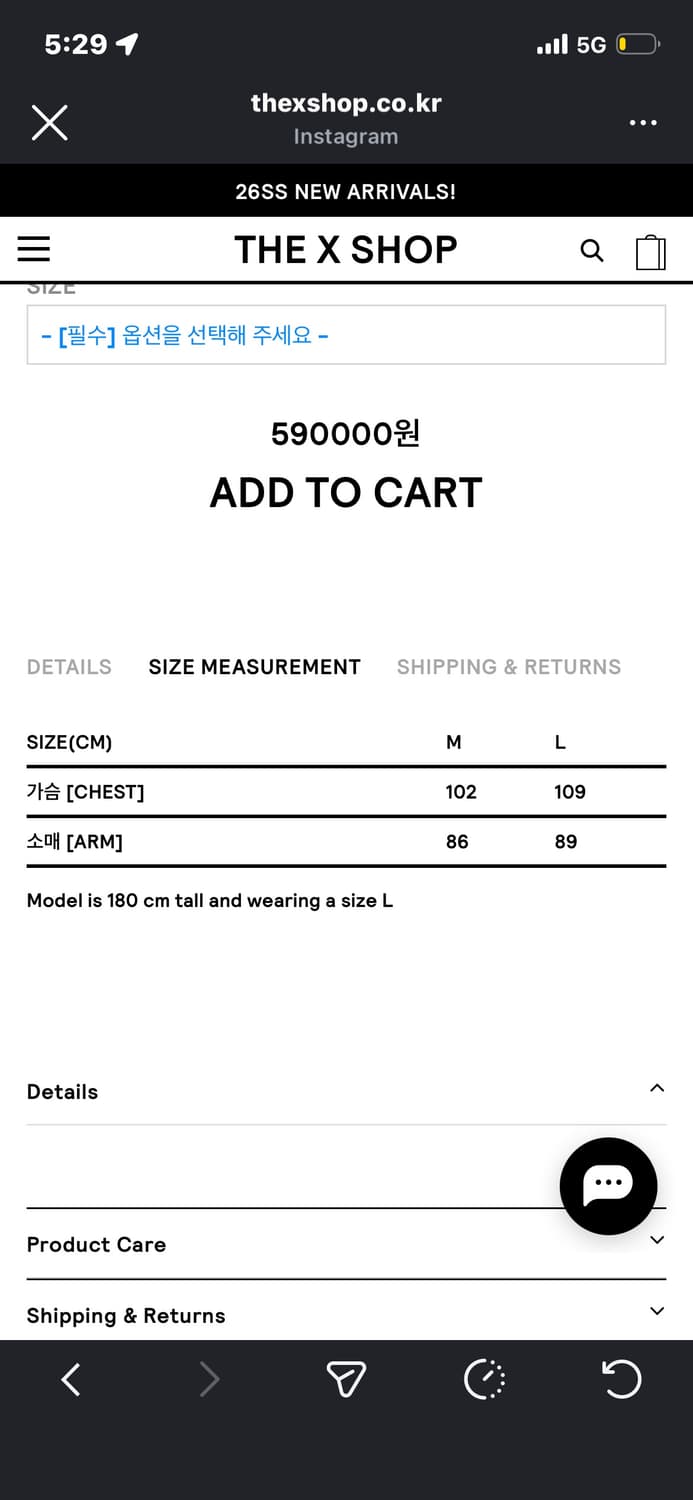Expand the Product Care section

point(656,1241)
